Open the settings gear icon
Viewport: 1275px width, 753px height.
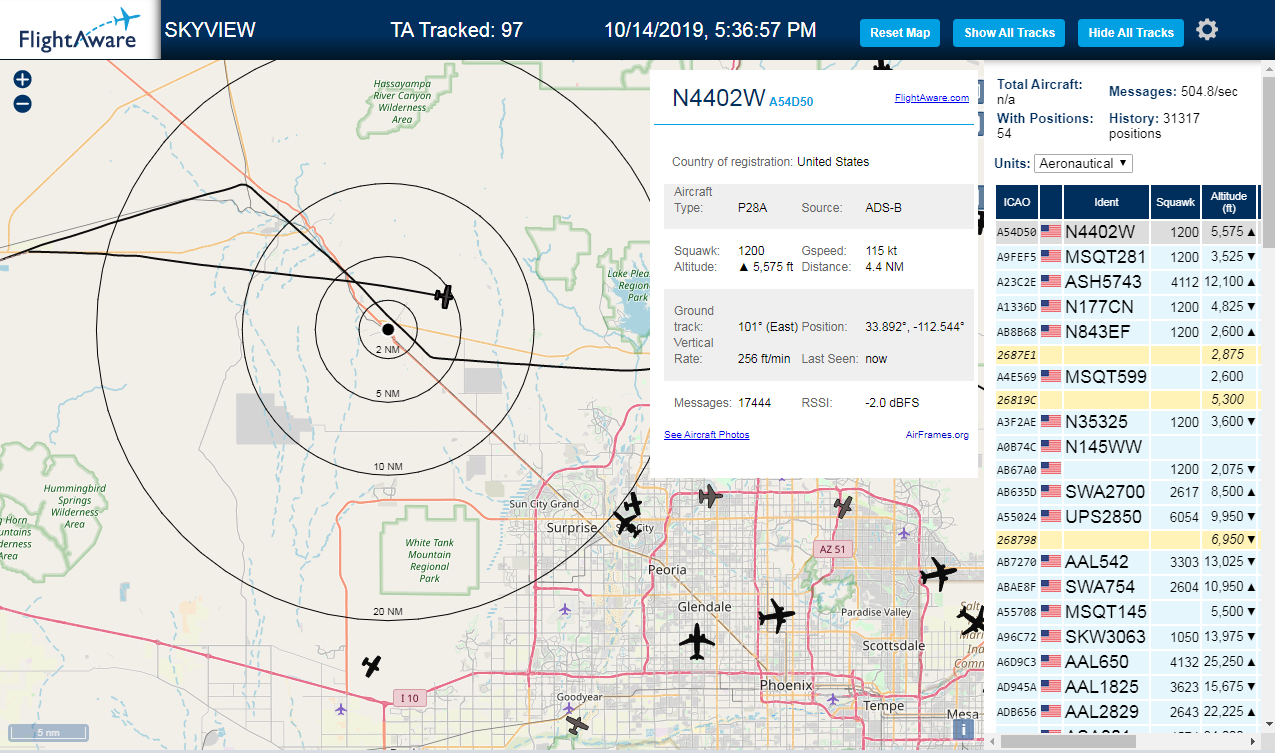(1207, 30)
